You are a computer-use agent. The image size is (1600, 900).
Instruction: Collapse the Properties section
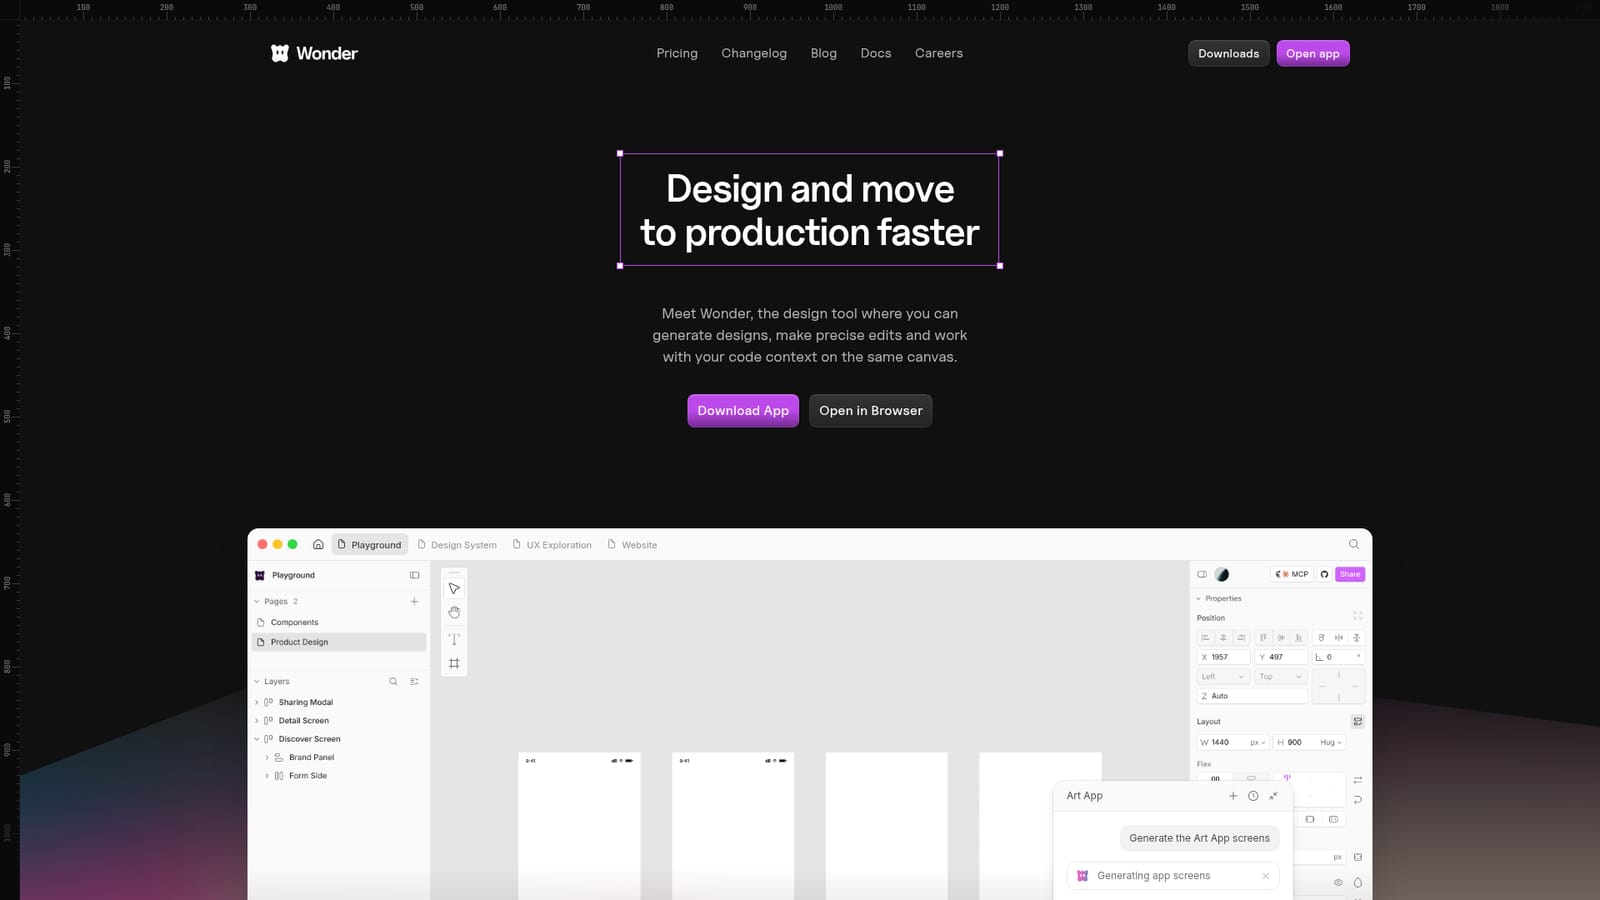1198,598
